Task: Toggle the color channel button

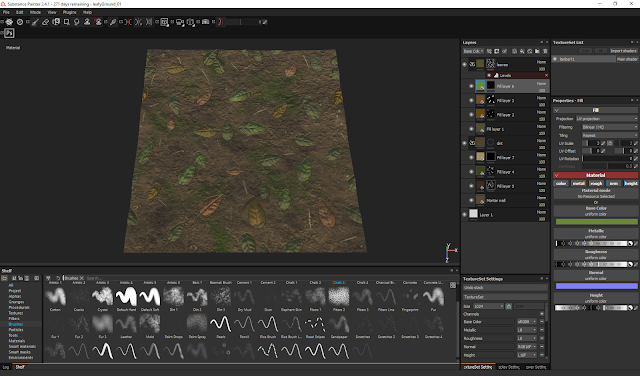Action: click(x=561, y=183)
